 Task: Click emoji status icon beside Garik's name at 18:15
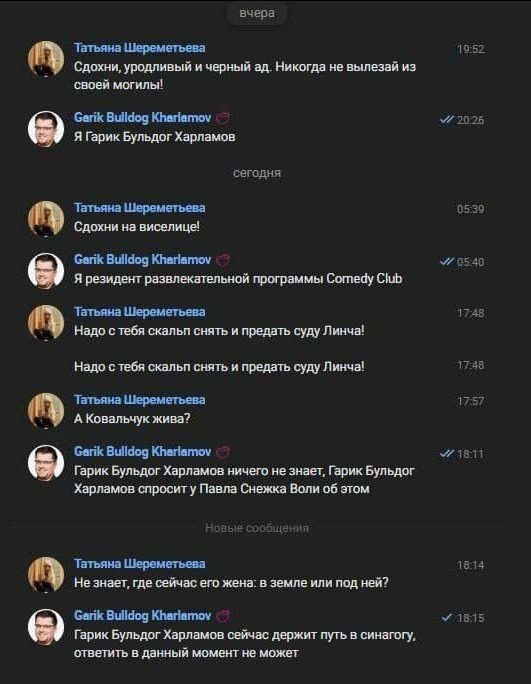coord(223,616)
